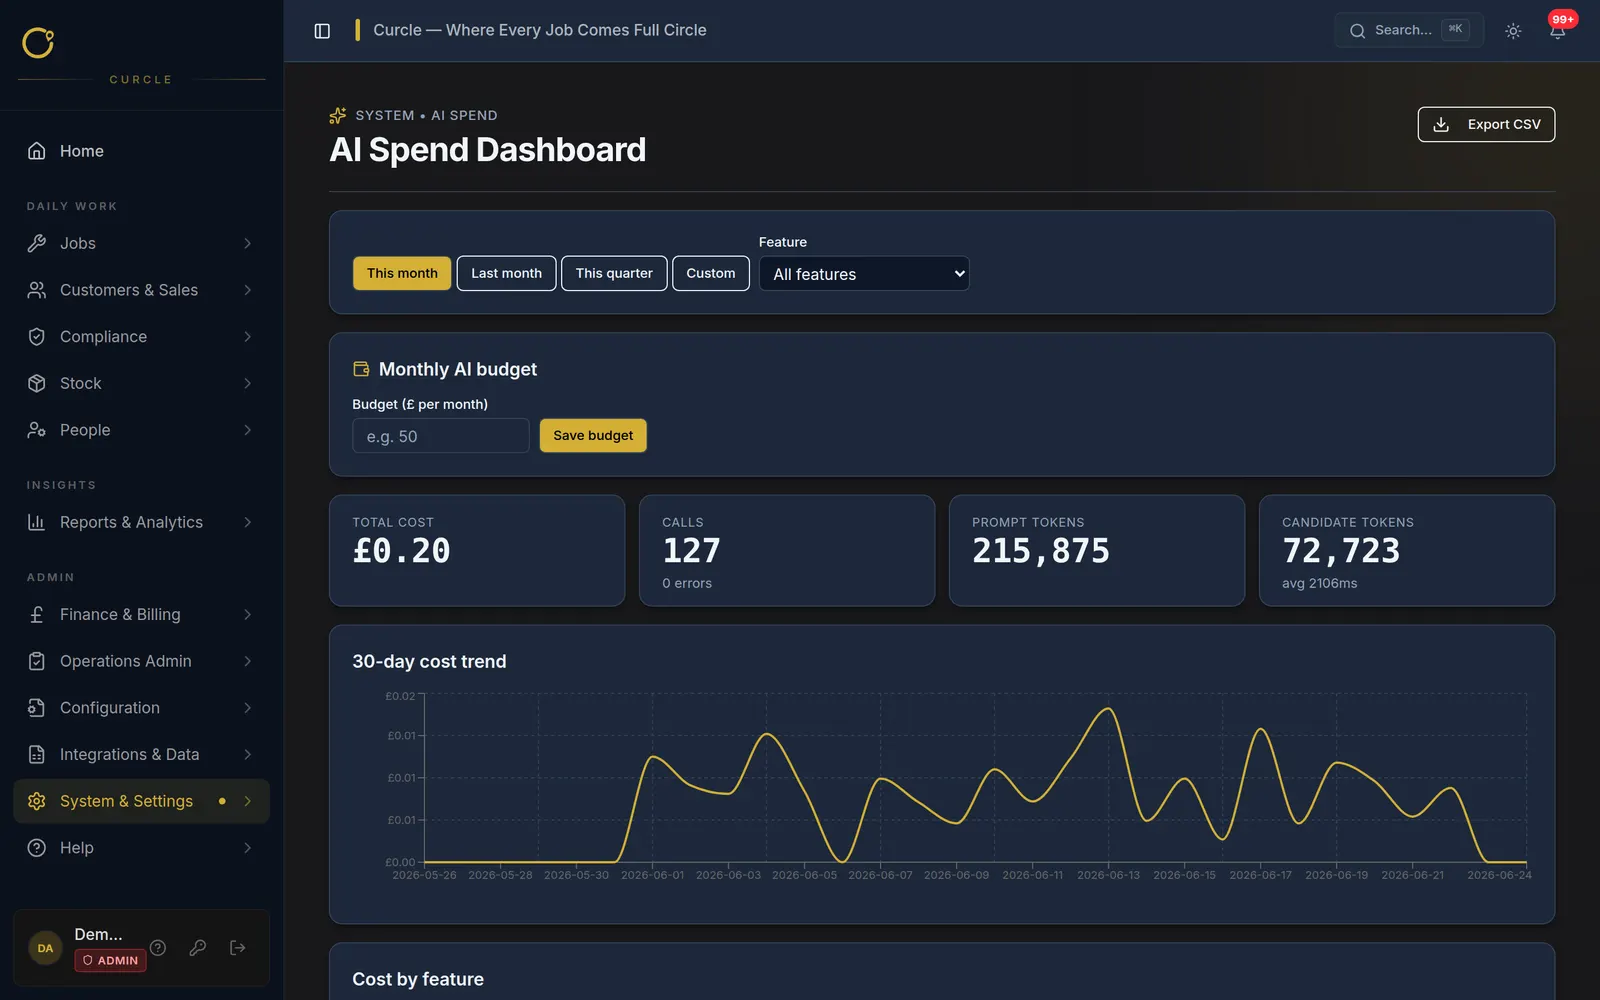
Task: Click the Finance & Billing pound icon
Action: (37, 615)
